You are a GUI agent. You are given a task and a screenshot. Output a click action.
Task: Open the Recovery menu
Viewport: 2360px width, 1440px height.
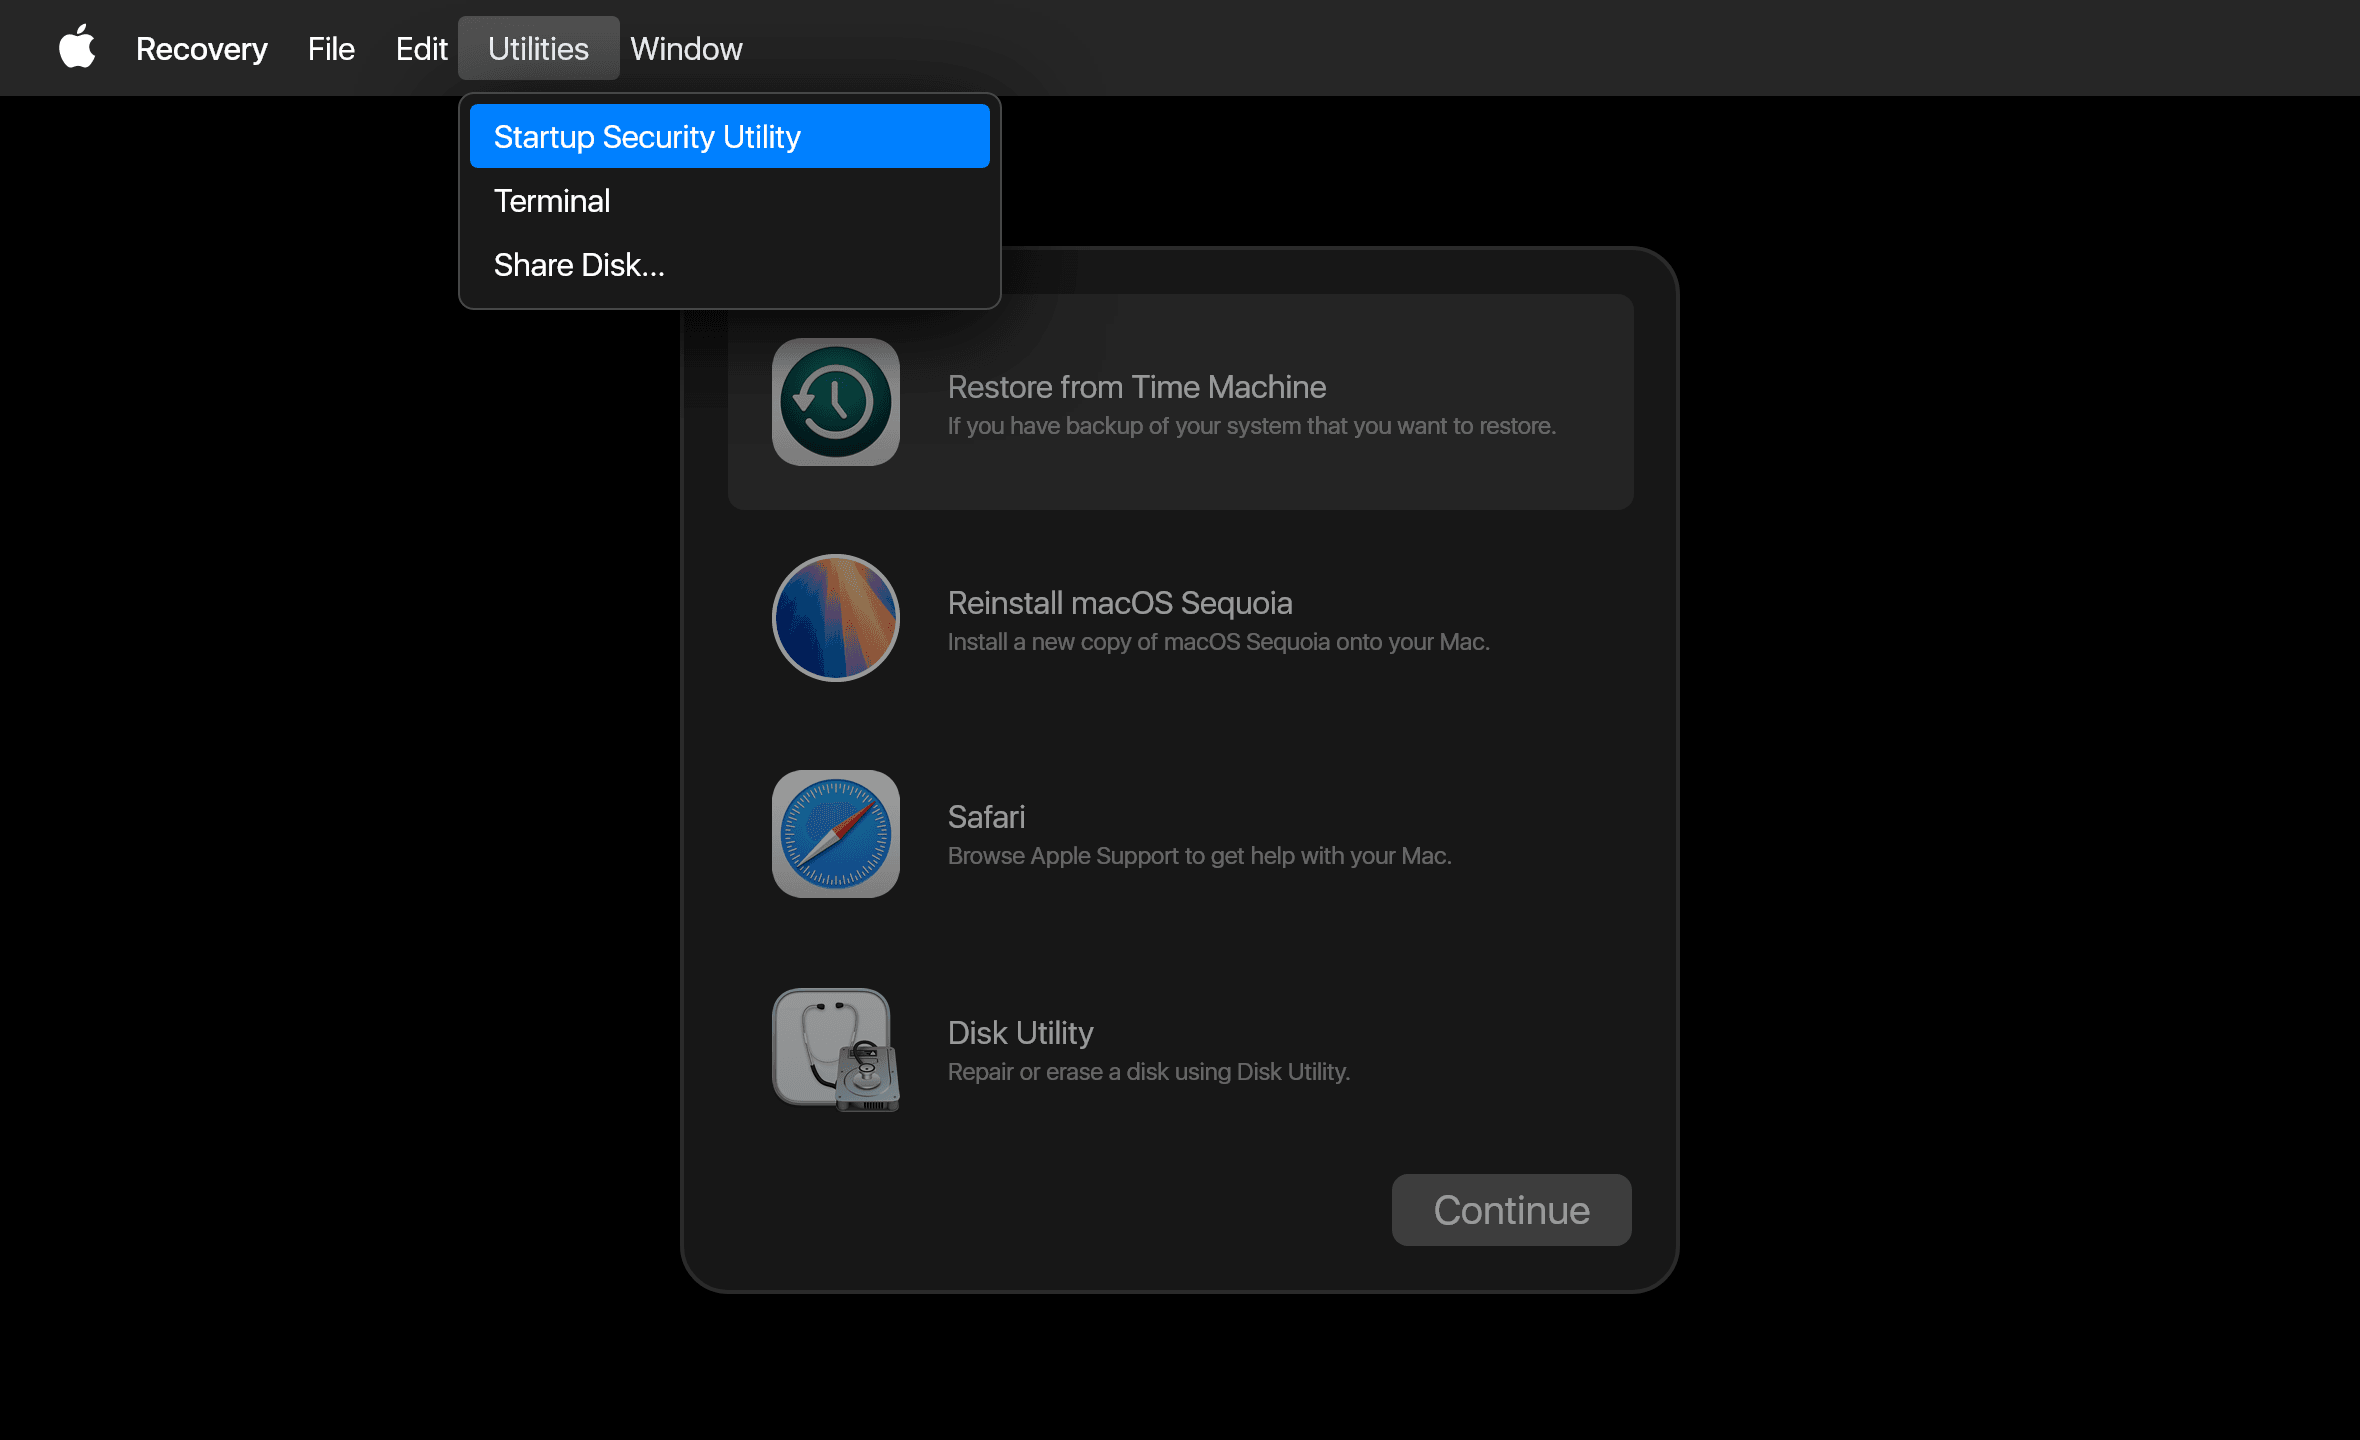[201, 47]
